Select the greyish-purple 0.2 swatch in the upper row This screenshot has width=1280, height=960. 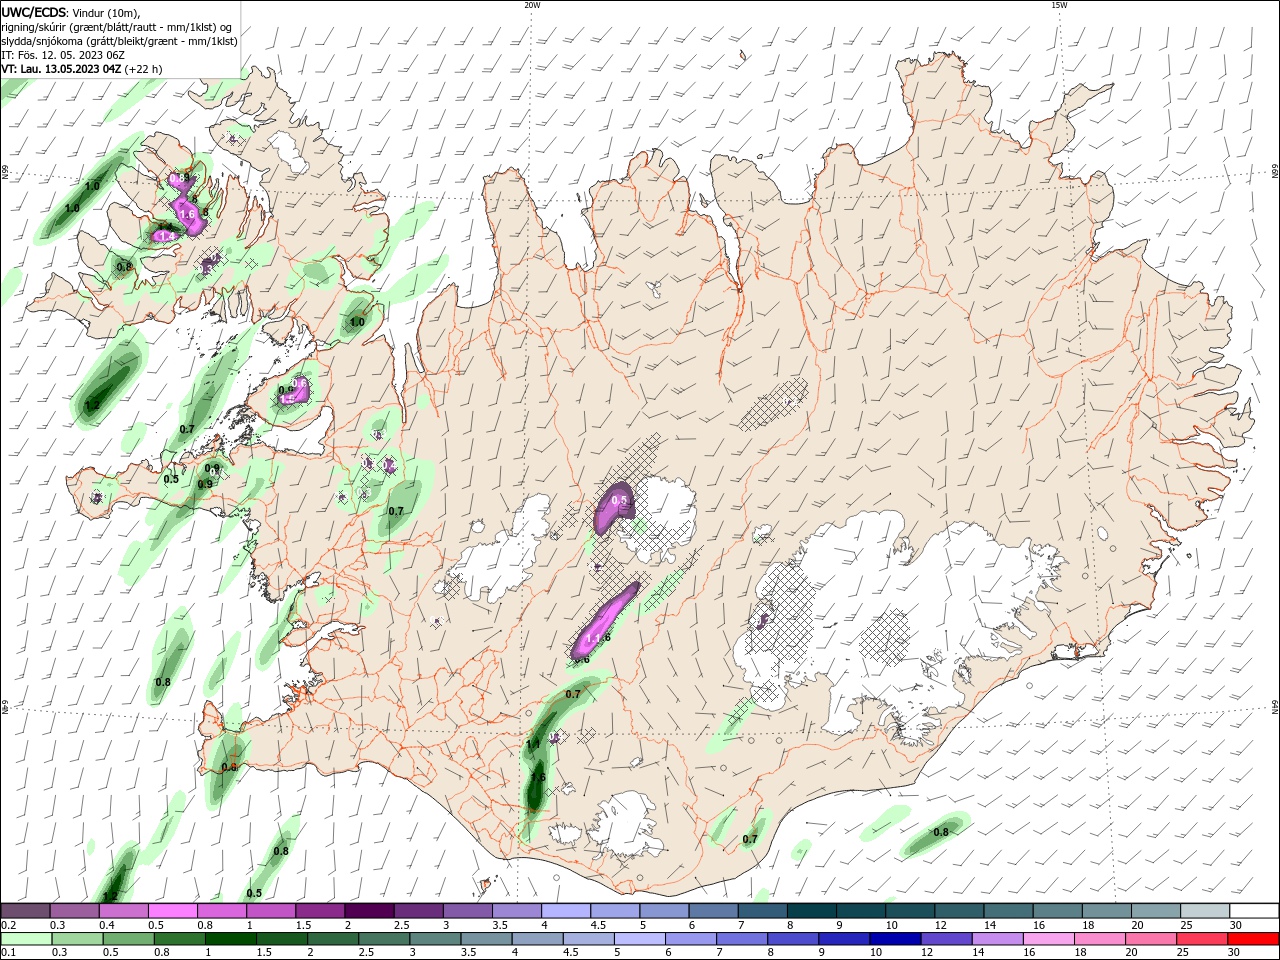[x=26, y=910]
